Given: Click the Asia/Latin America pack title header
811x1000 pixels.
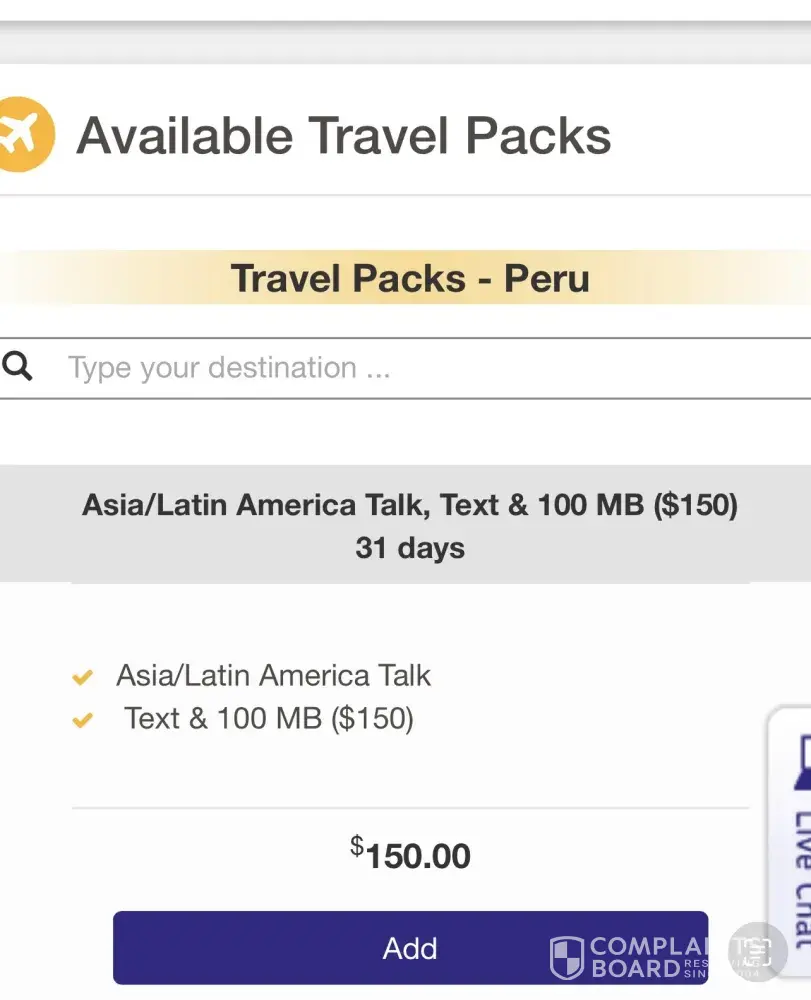Looking at the screenshot, I should coord(410,505).
